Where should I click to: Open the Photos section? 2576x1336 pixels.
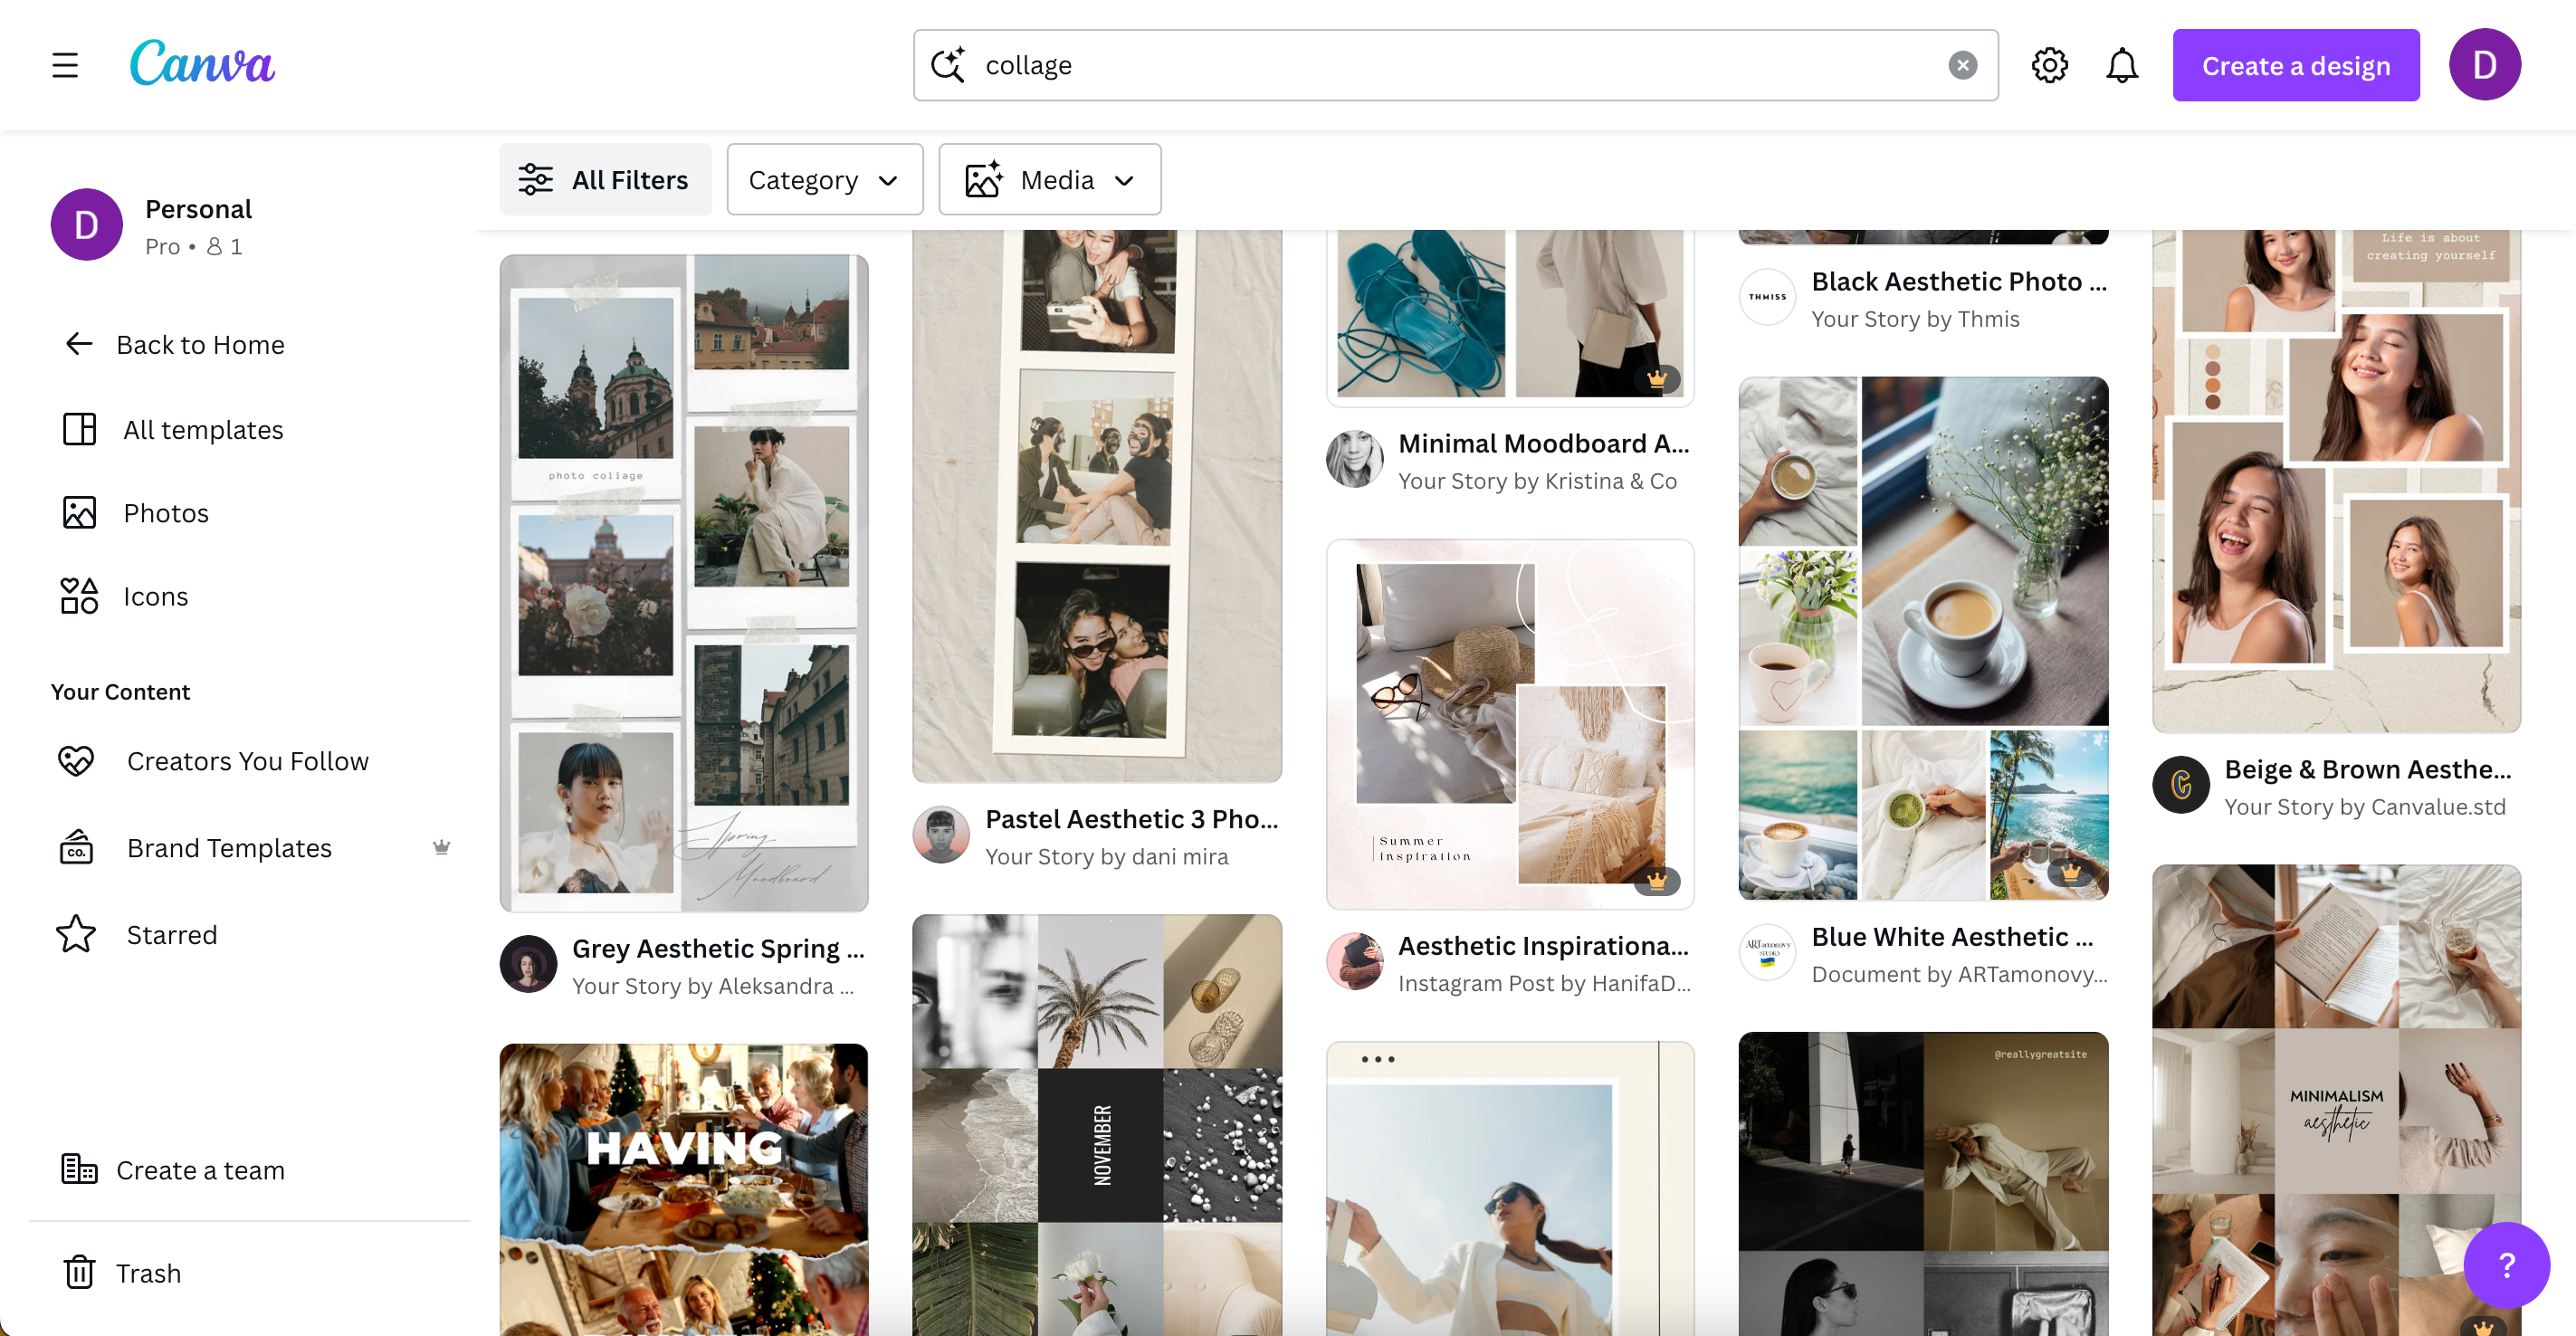click(165, 513)
